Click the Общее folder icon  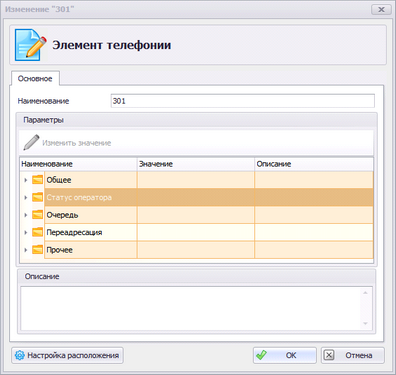point(38,180)
